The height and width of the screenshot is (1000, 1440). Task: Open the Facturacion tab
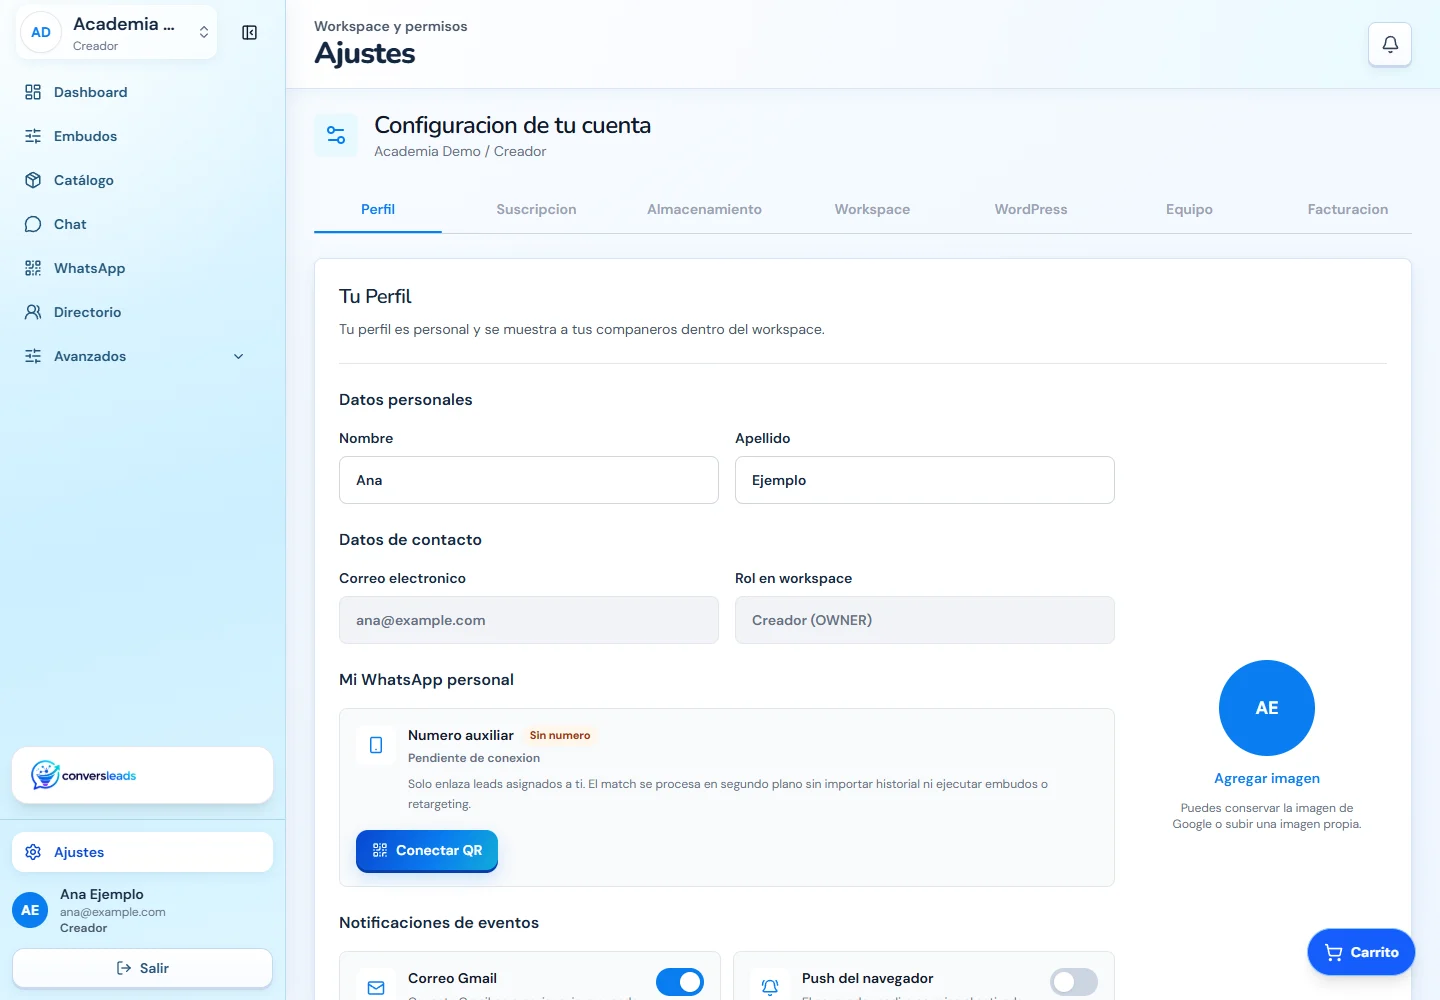click(1348, 209)
